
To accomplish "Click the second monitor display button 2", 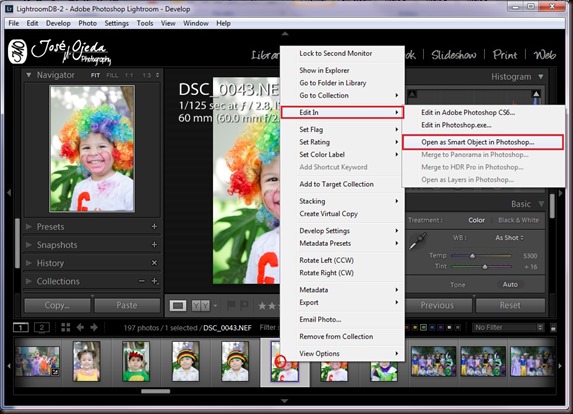I will pyautogui.click(x=42, y=327).
